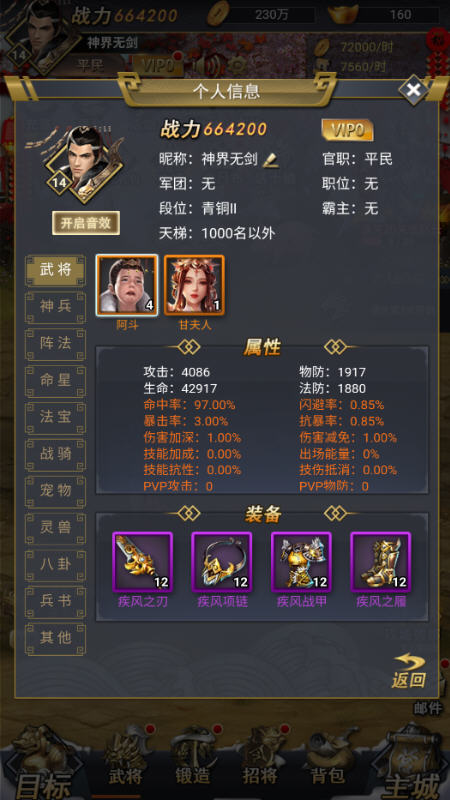Toggle the 开启音效 sound effects button
The width and height of the screenshot is (450, 800).
click(86, 223)
